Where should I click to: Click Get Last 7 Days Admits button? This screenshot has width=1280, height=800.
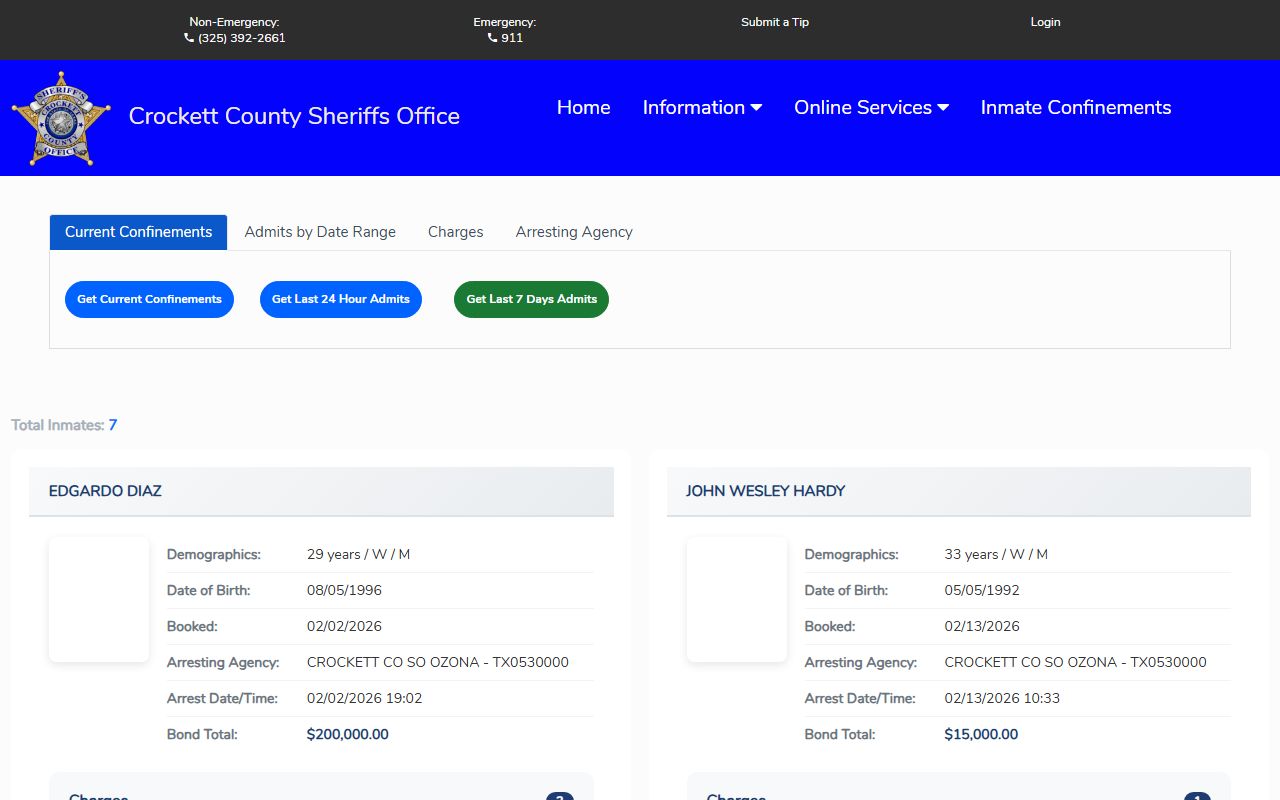click(531, 299)
